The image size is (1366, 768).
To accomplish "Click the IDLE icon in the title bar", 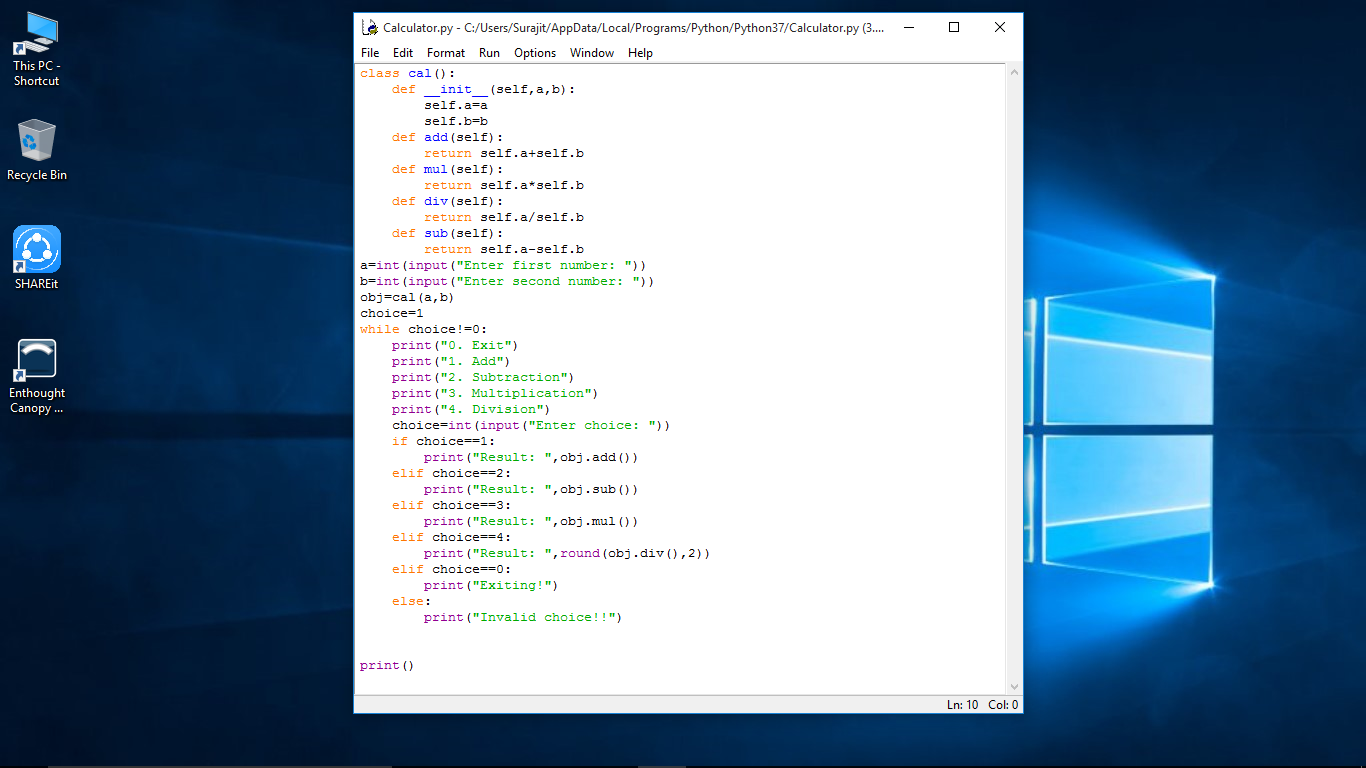I will (x=367, y=27).
